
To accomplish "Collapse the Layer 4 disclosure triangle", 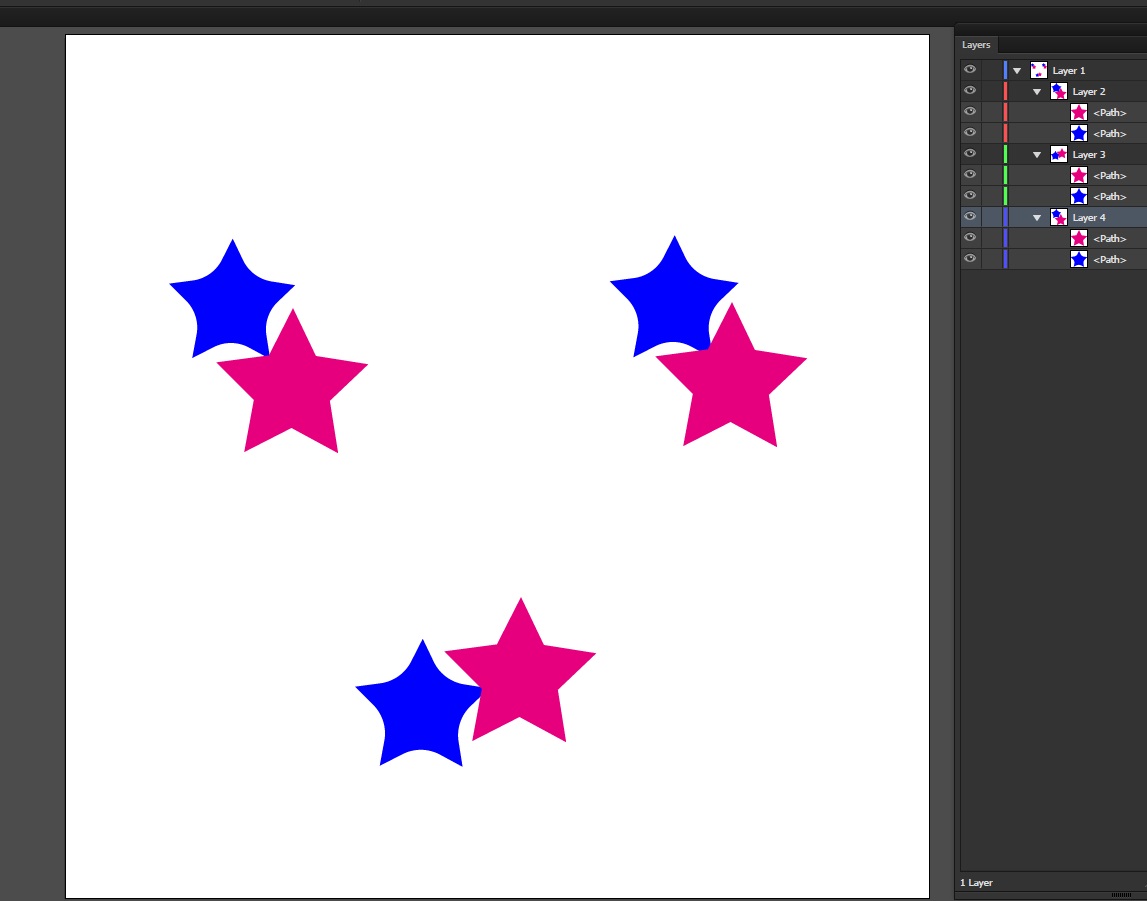I will [x=1037, y=218].
